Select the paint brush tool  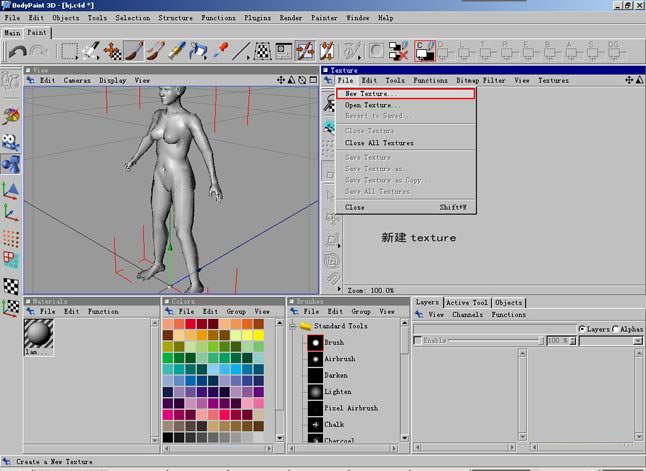point(133,52)
